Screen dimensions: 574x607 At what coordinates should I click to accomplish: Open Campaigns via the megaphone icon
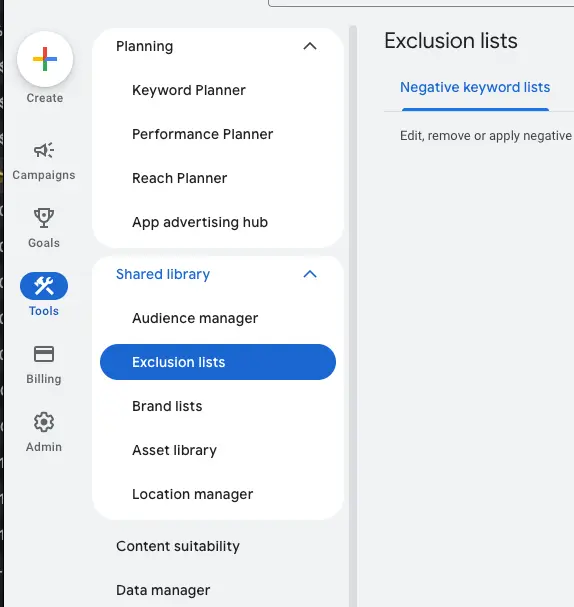(44, 150)
